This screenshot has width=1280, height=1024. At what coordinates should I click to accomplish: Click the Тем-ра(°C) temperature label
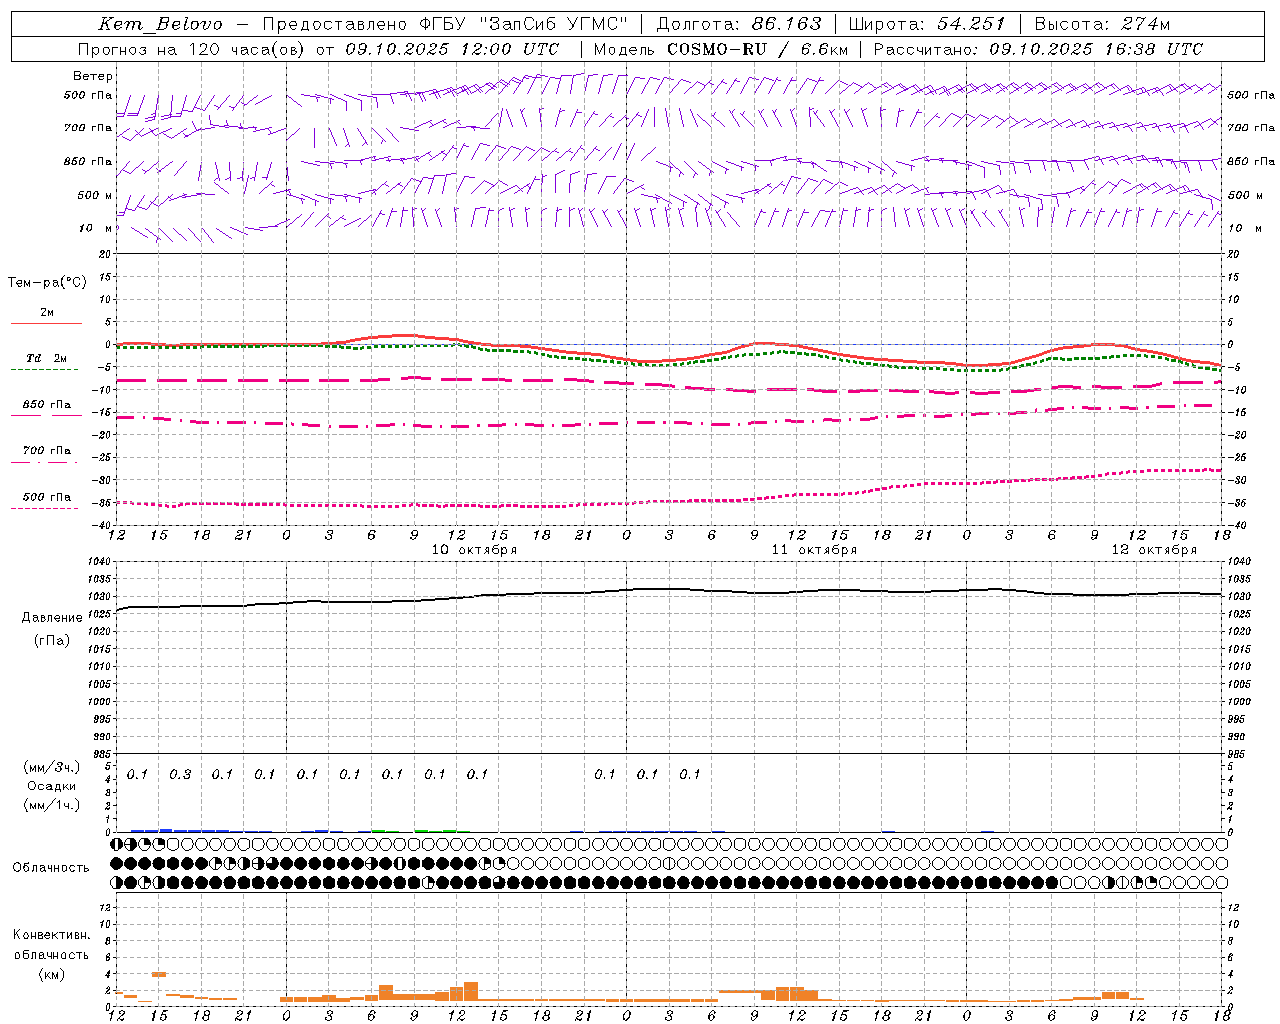(47, 283)
